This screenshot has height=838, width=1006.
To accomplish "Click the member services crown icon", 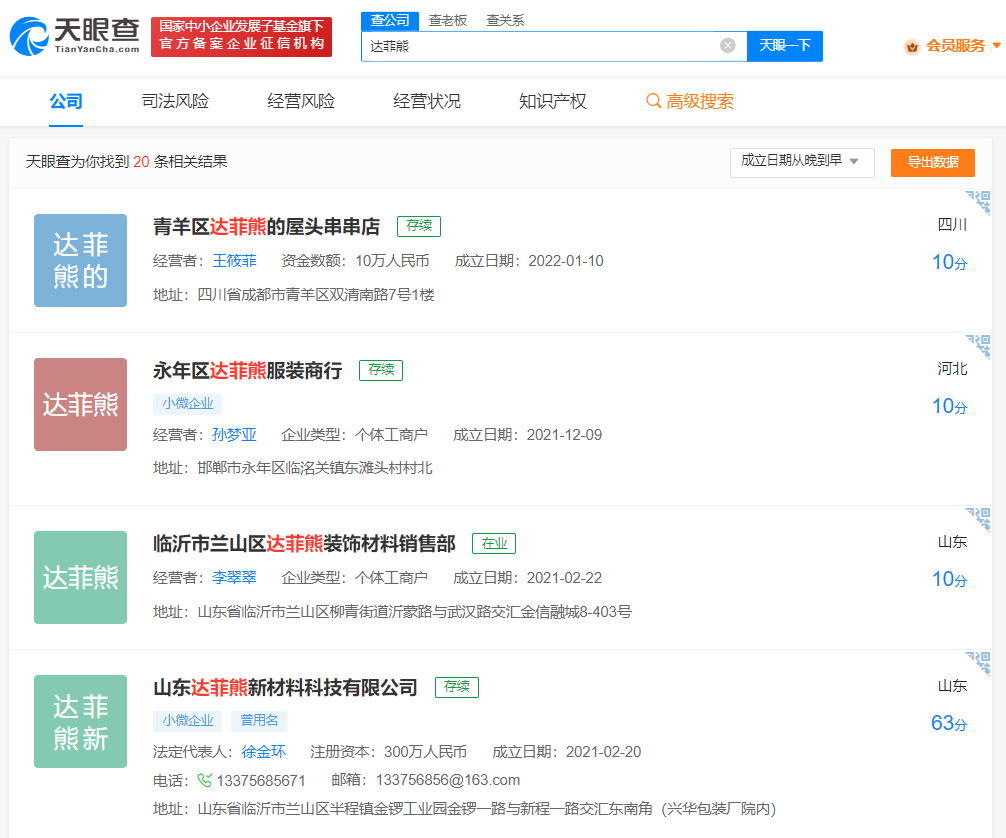I will pyautogui.click(x=911, y=46).
